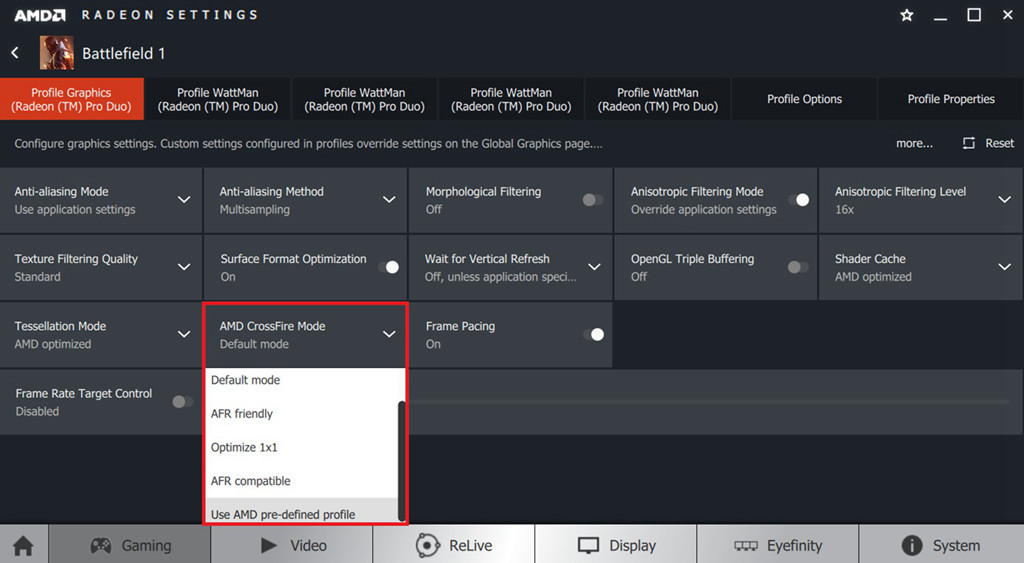Screen dimensions: 1024x563
Task: Toggle the Frame Pacing switch
Action: [x=593, y=334]
